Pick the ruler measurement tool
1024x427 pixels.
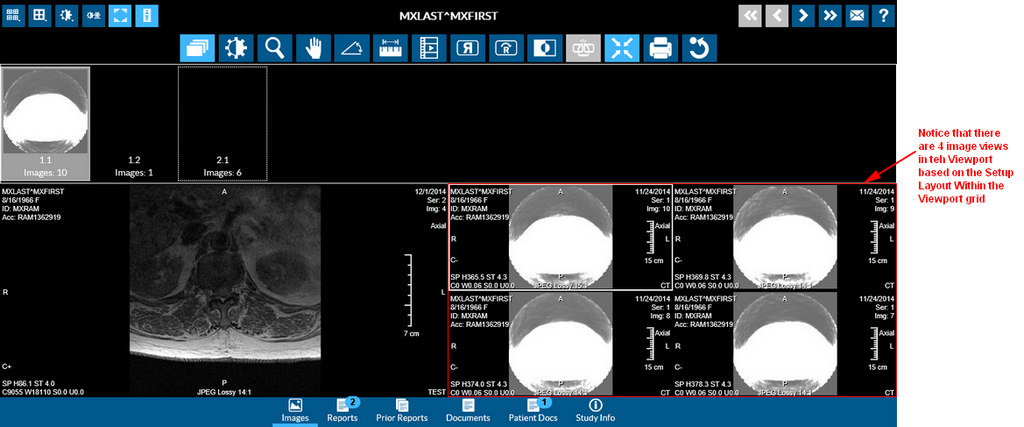click(x=388, y=48)
